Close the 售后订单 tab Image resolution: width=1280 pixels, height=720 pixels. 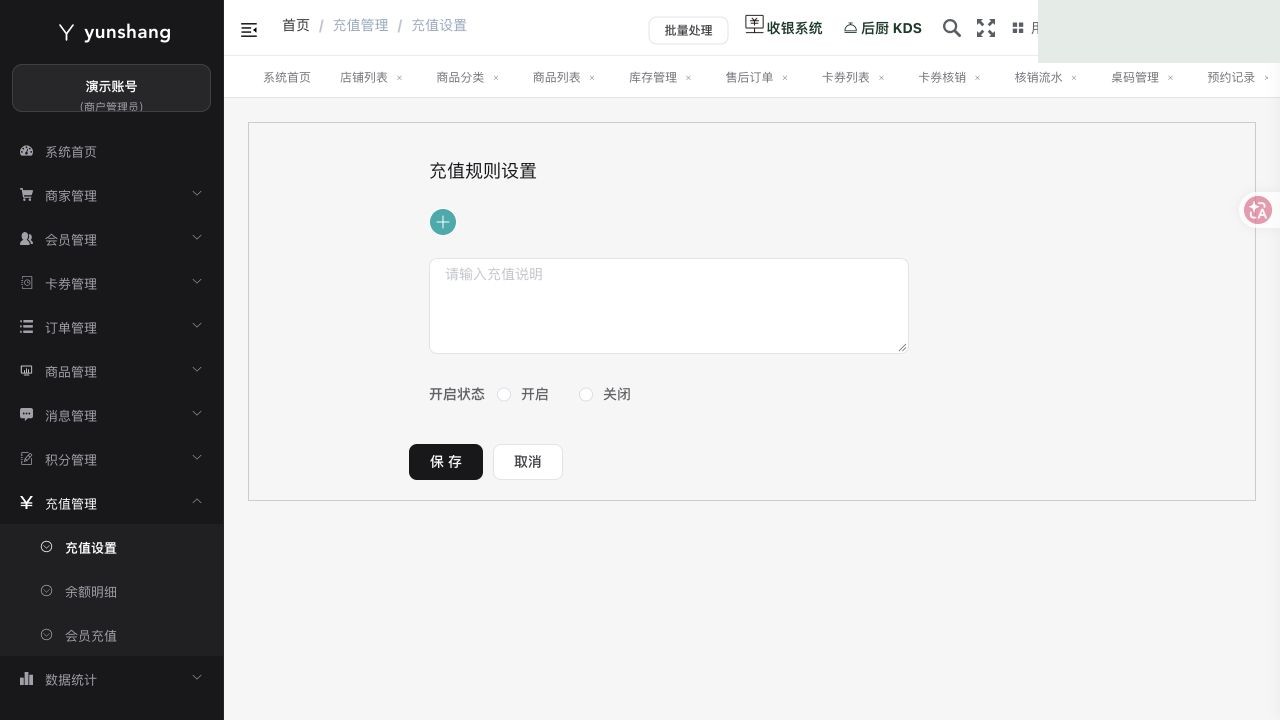(x=785, y=78)
